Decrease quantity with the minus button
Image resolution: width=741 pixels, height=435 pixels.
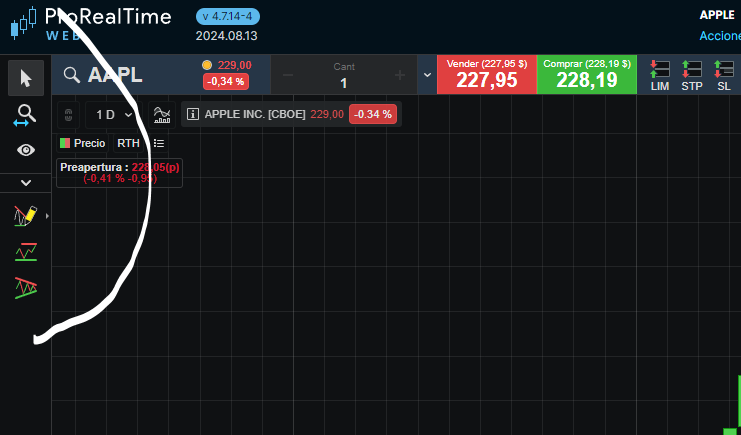tap(288, 75)
